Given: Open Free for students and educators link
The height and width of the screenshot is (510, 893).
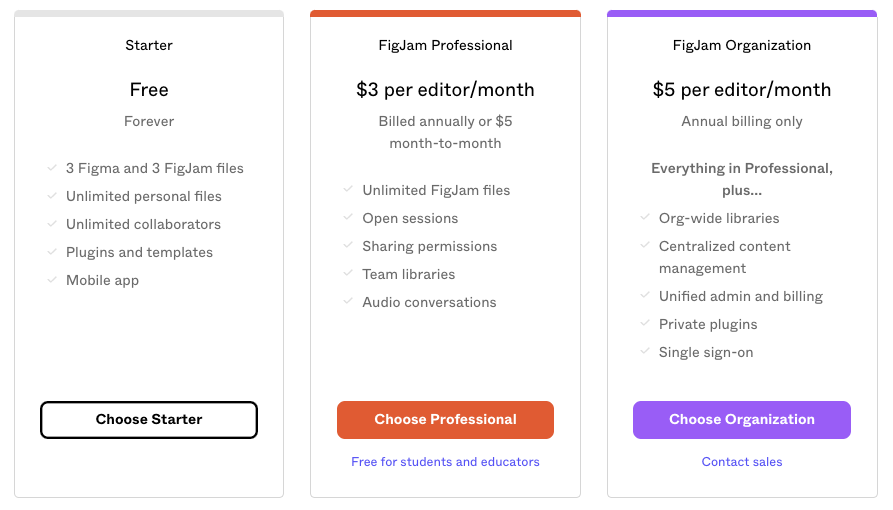Looking at the screenshot, I should coord(445,462).
